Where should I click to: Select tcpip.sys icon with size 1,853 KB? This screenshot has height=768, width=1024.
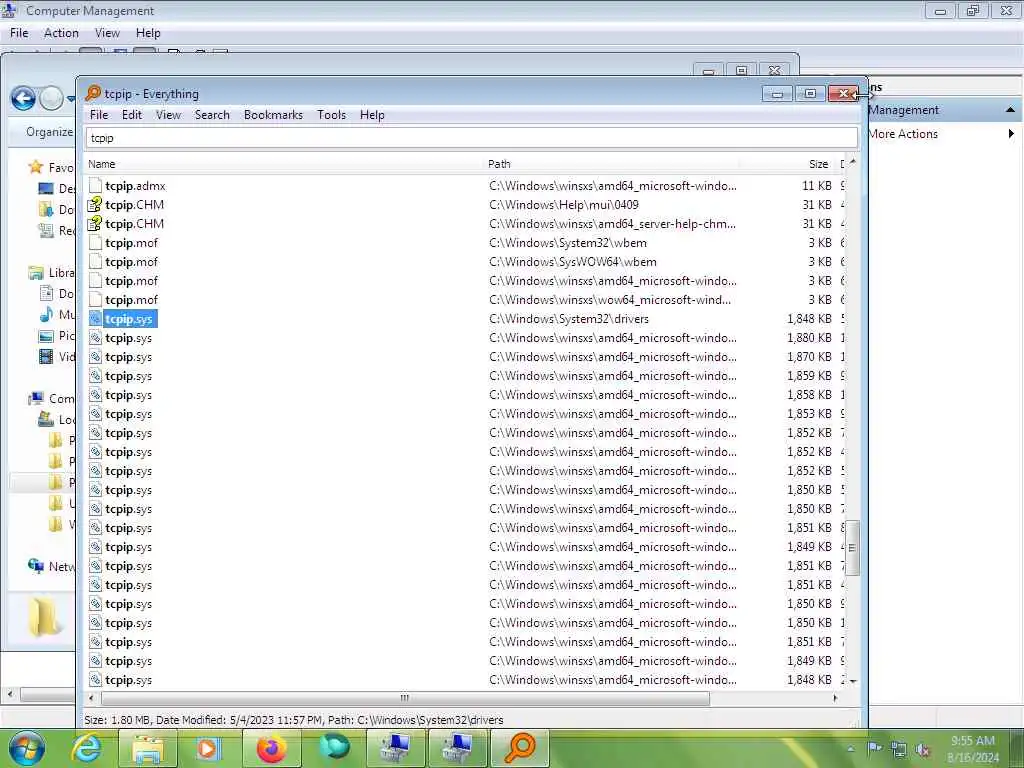[95, 414]
